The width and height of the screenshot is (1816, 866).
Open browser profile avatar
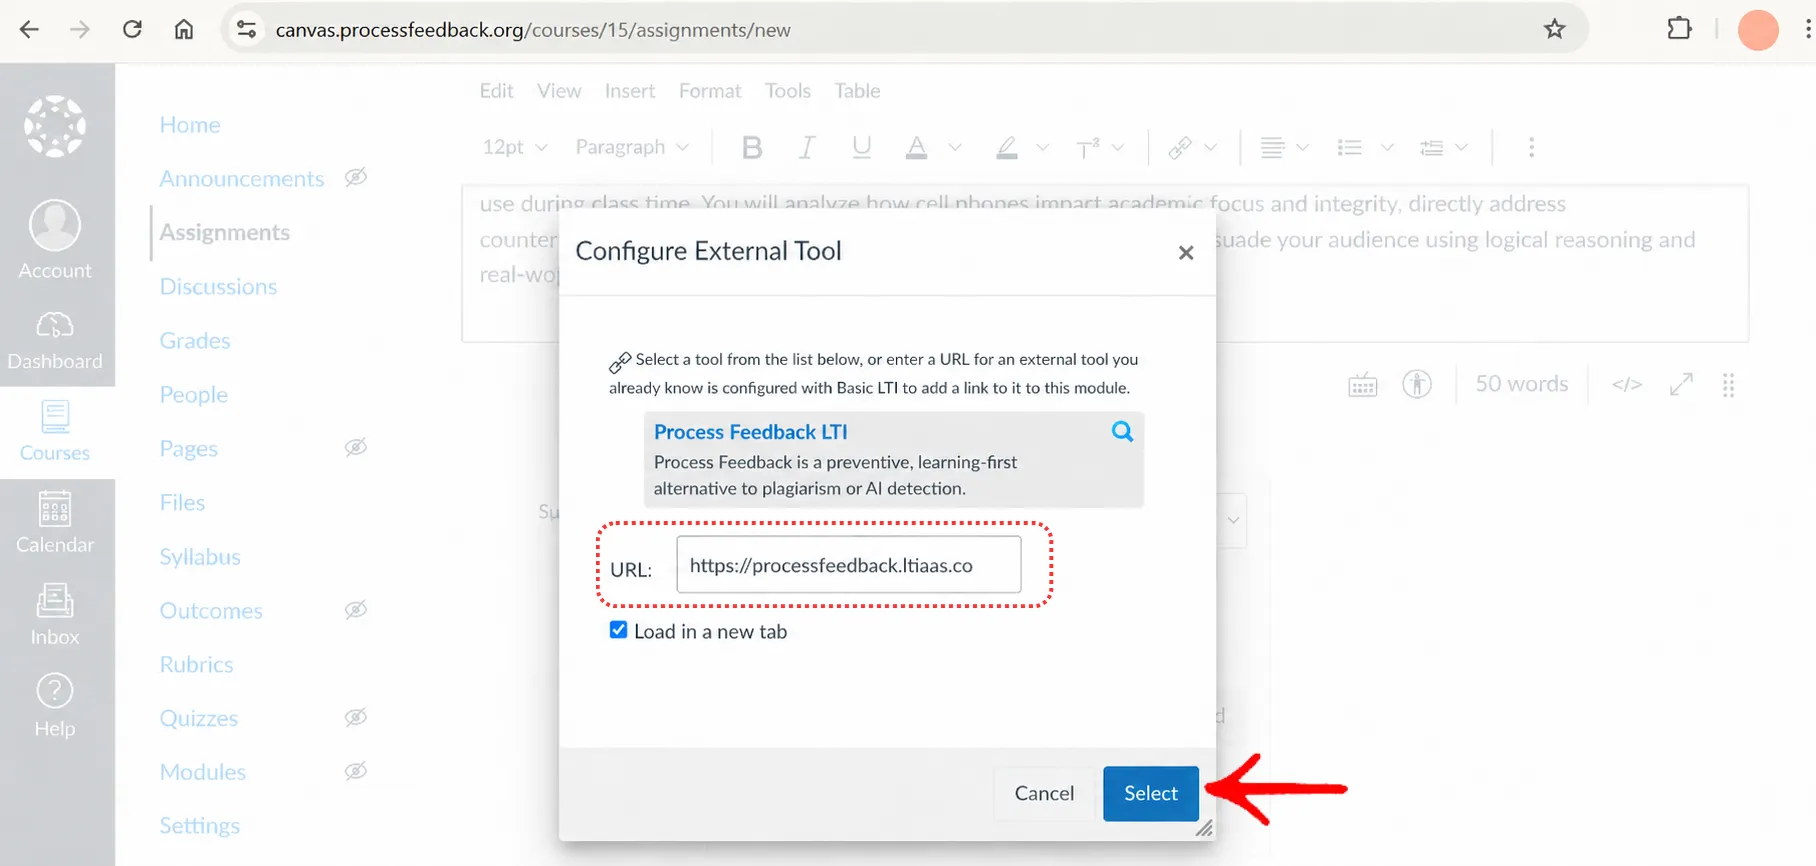point(1758,29)
